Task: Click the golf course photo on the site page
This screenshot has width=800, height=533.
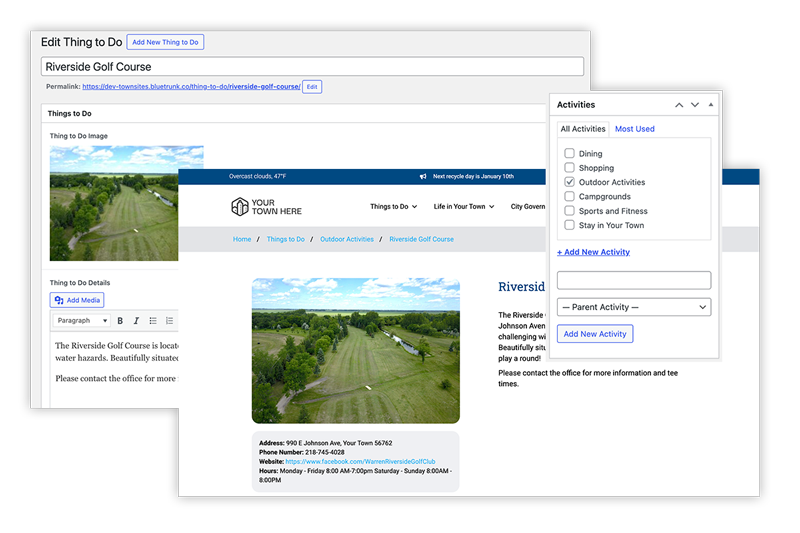Action: click(356, 351)
